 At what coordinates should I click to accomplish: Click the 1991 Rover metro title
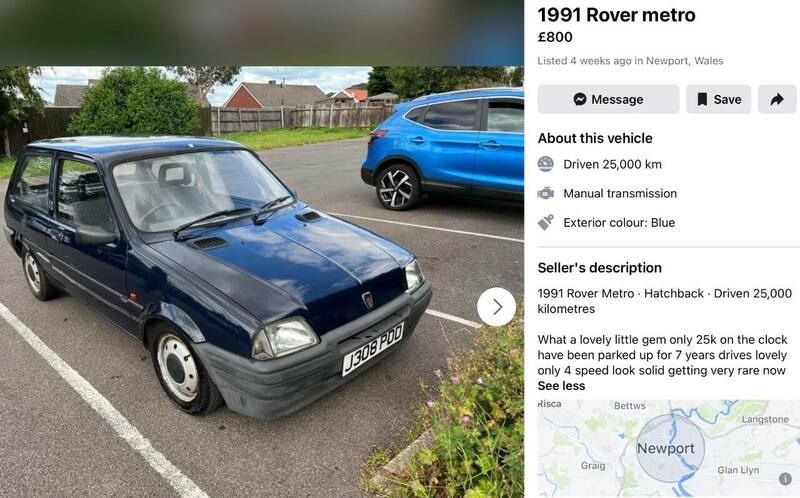pos(616,15)
